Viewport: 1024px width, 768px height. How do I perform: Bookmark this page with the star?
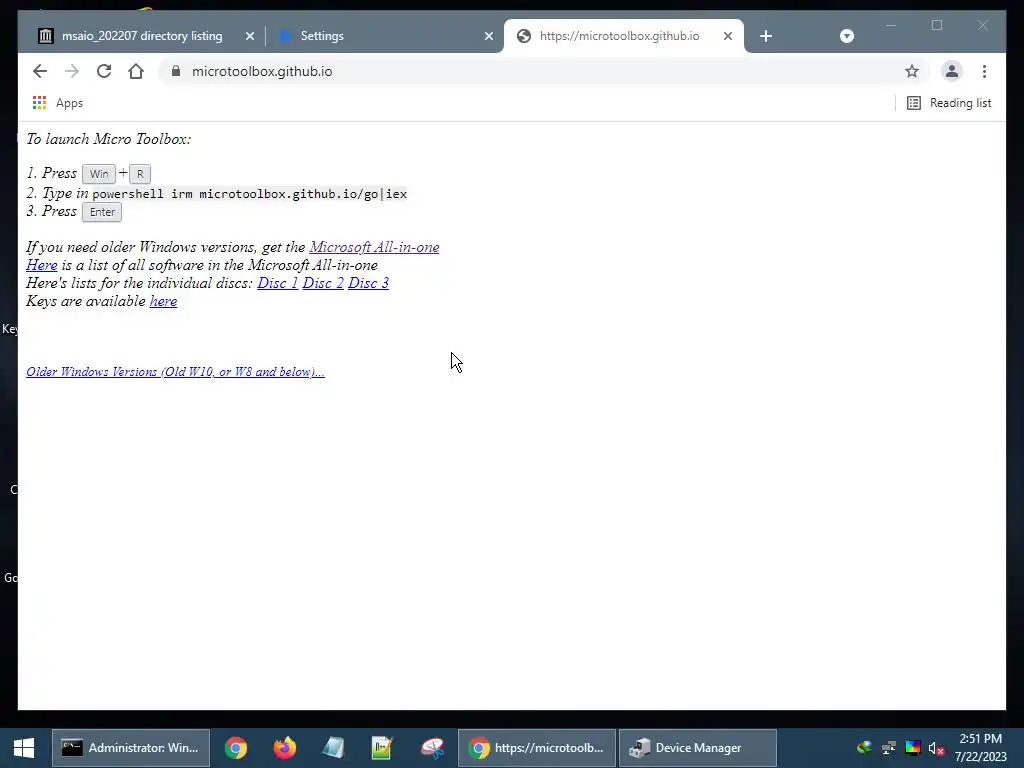click(912, 71)
